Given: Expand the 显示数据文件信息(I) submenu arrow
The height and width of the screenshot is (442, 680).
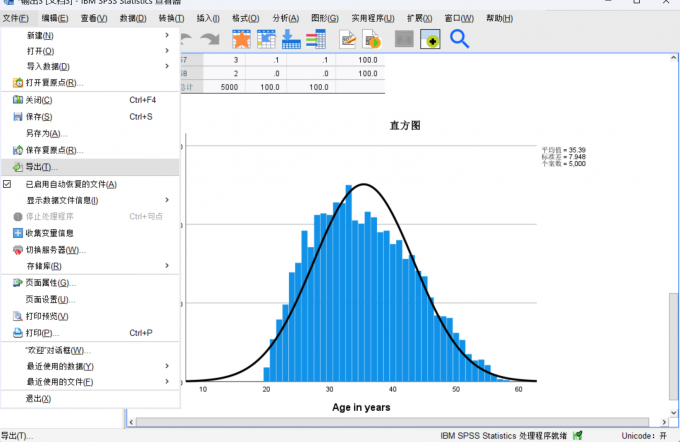Looking at the screenshot, I should click(x=167, y=200).
